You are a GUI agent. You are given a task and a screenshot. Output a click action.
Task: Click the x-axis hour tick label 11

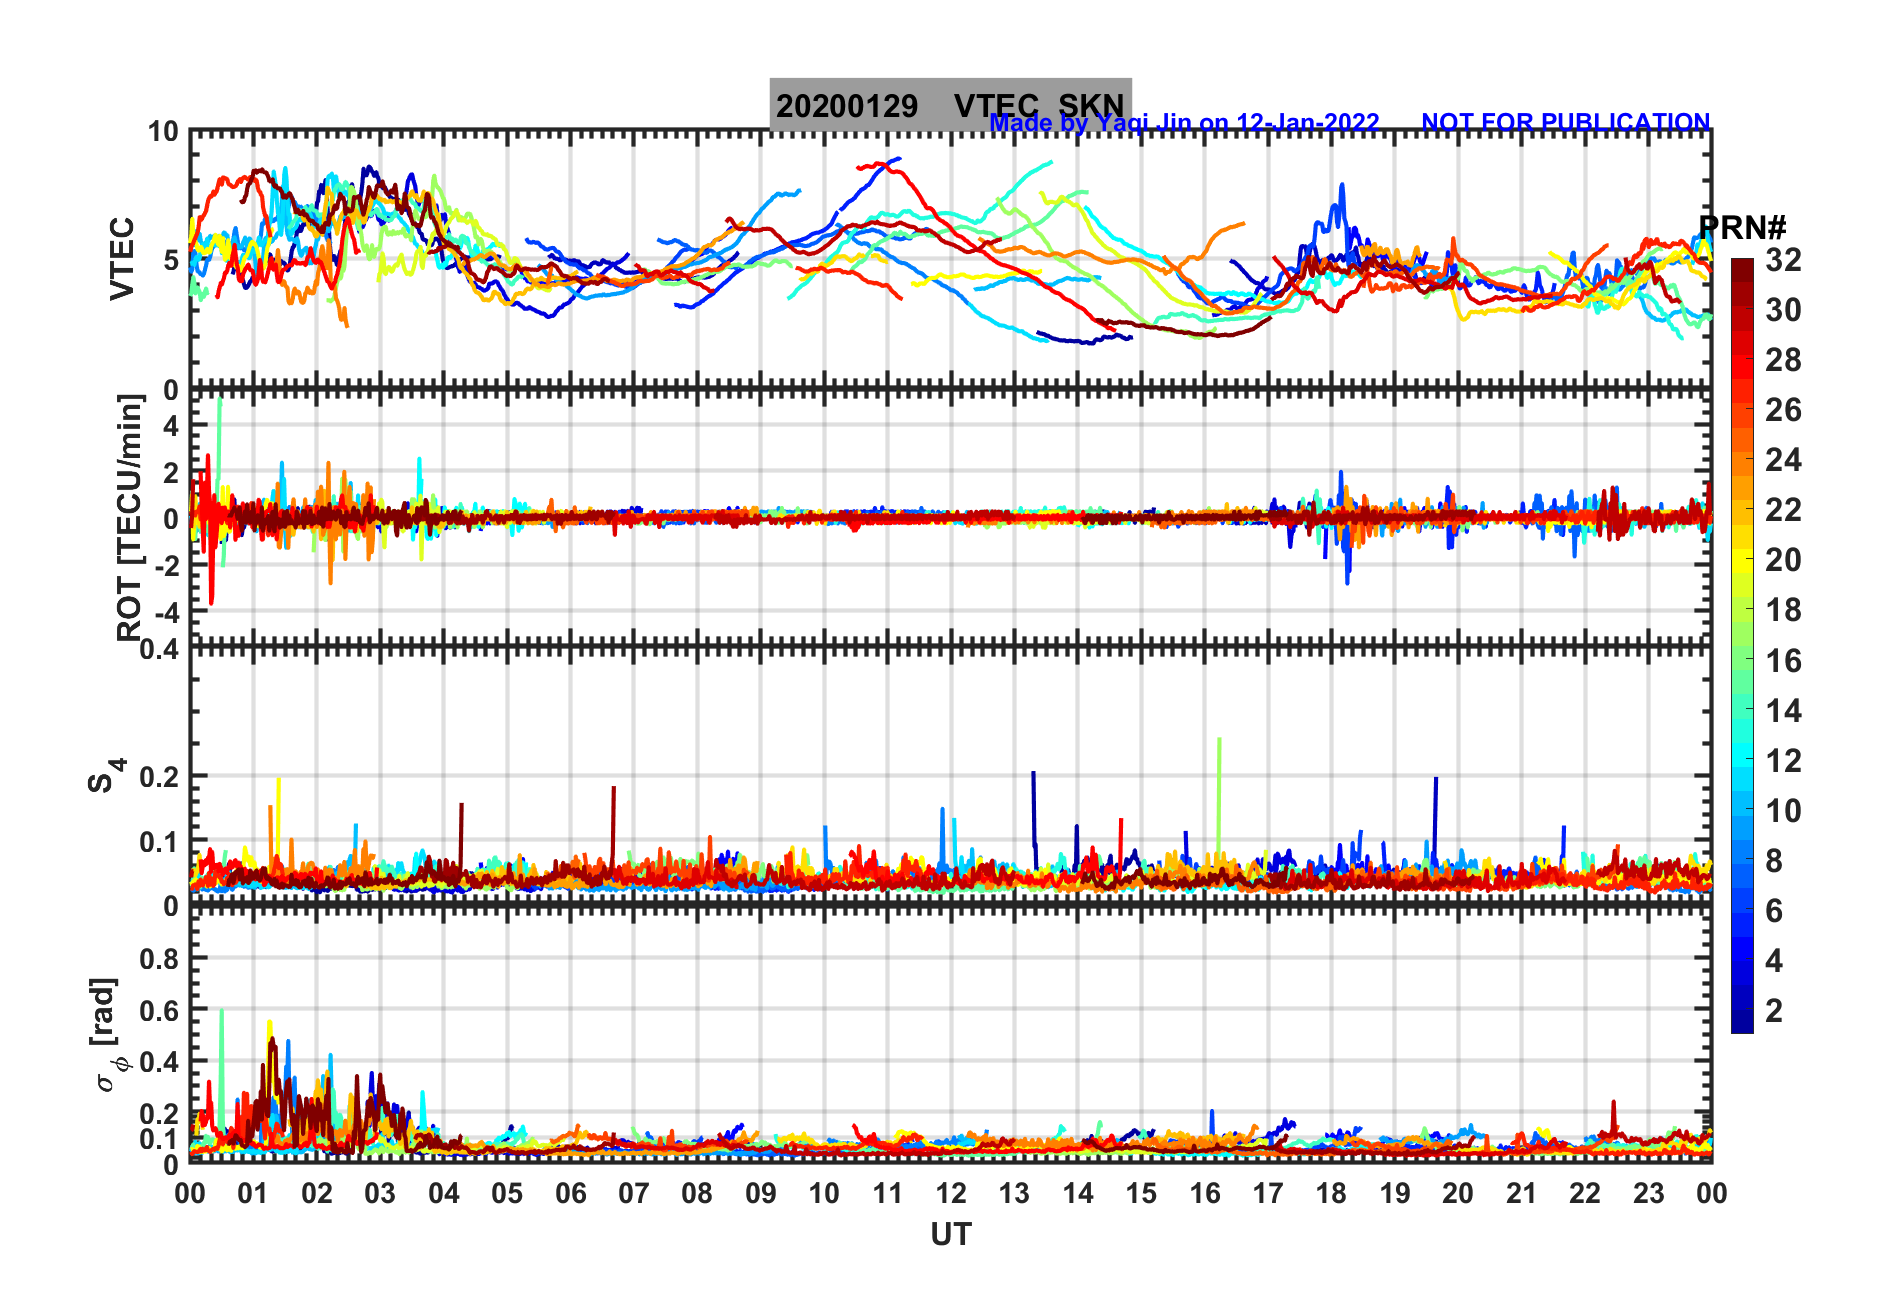(x=888, y=1194)
